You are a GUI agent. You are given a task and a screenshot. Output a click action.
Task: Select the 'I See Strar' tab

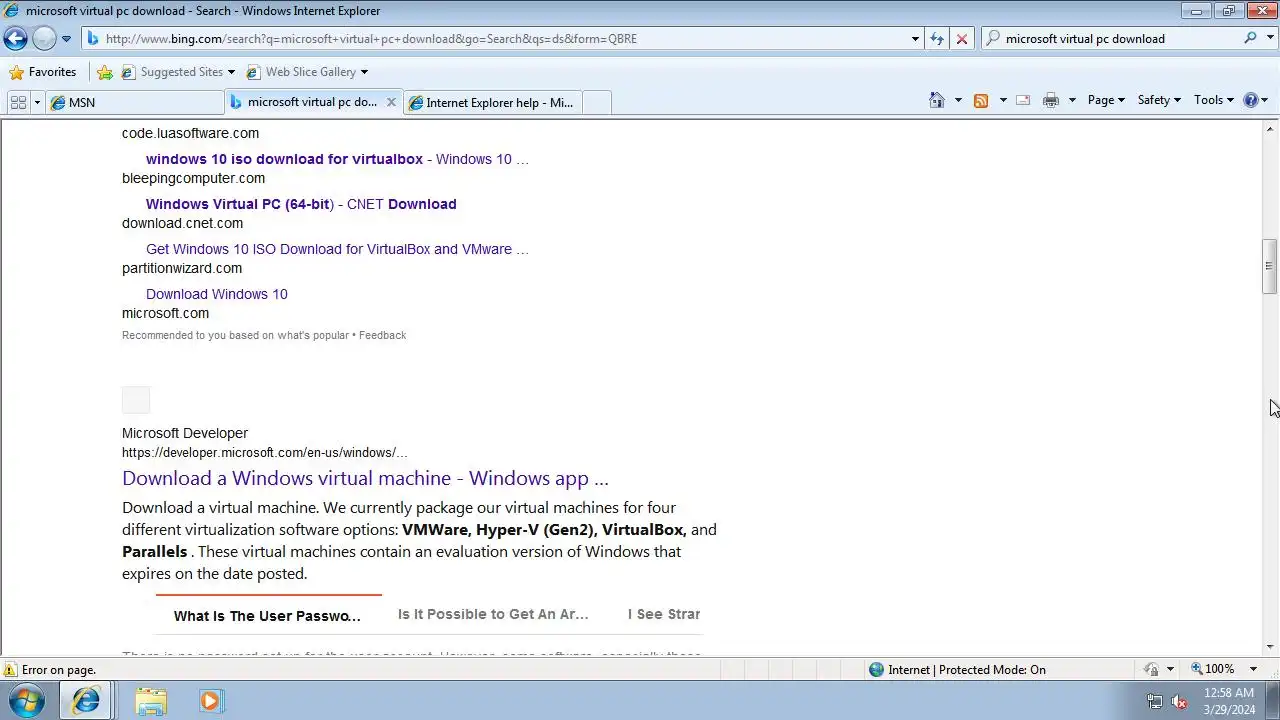664,614
